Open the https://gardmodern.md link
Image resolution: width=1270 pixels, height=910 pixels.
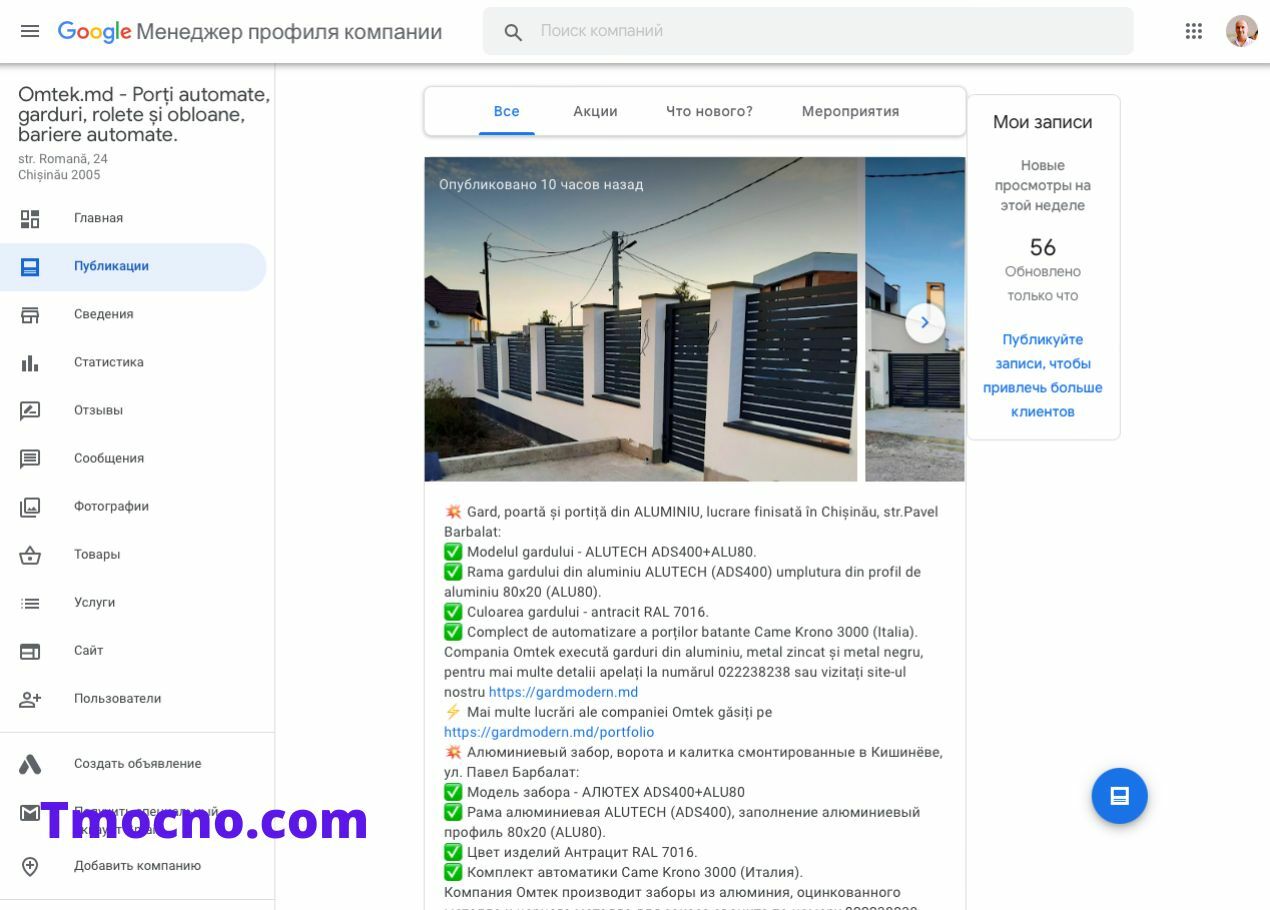[x=563, y=692]
